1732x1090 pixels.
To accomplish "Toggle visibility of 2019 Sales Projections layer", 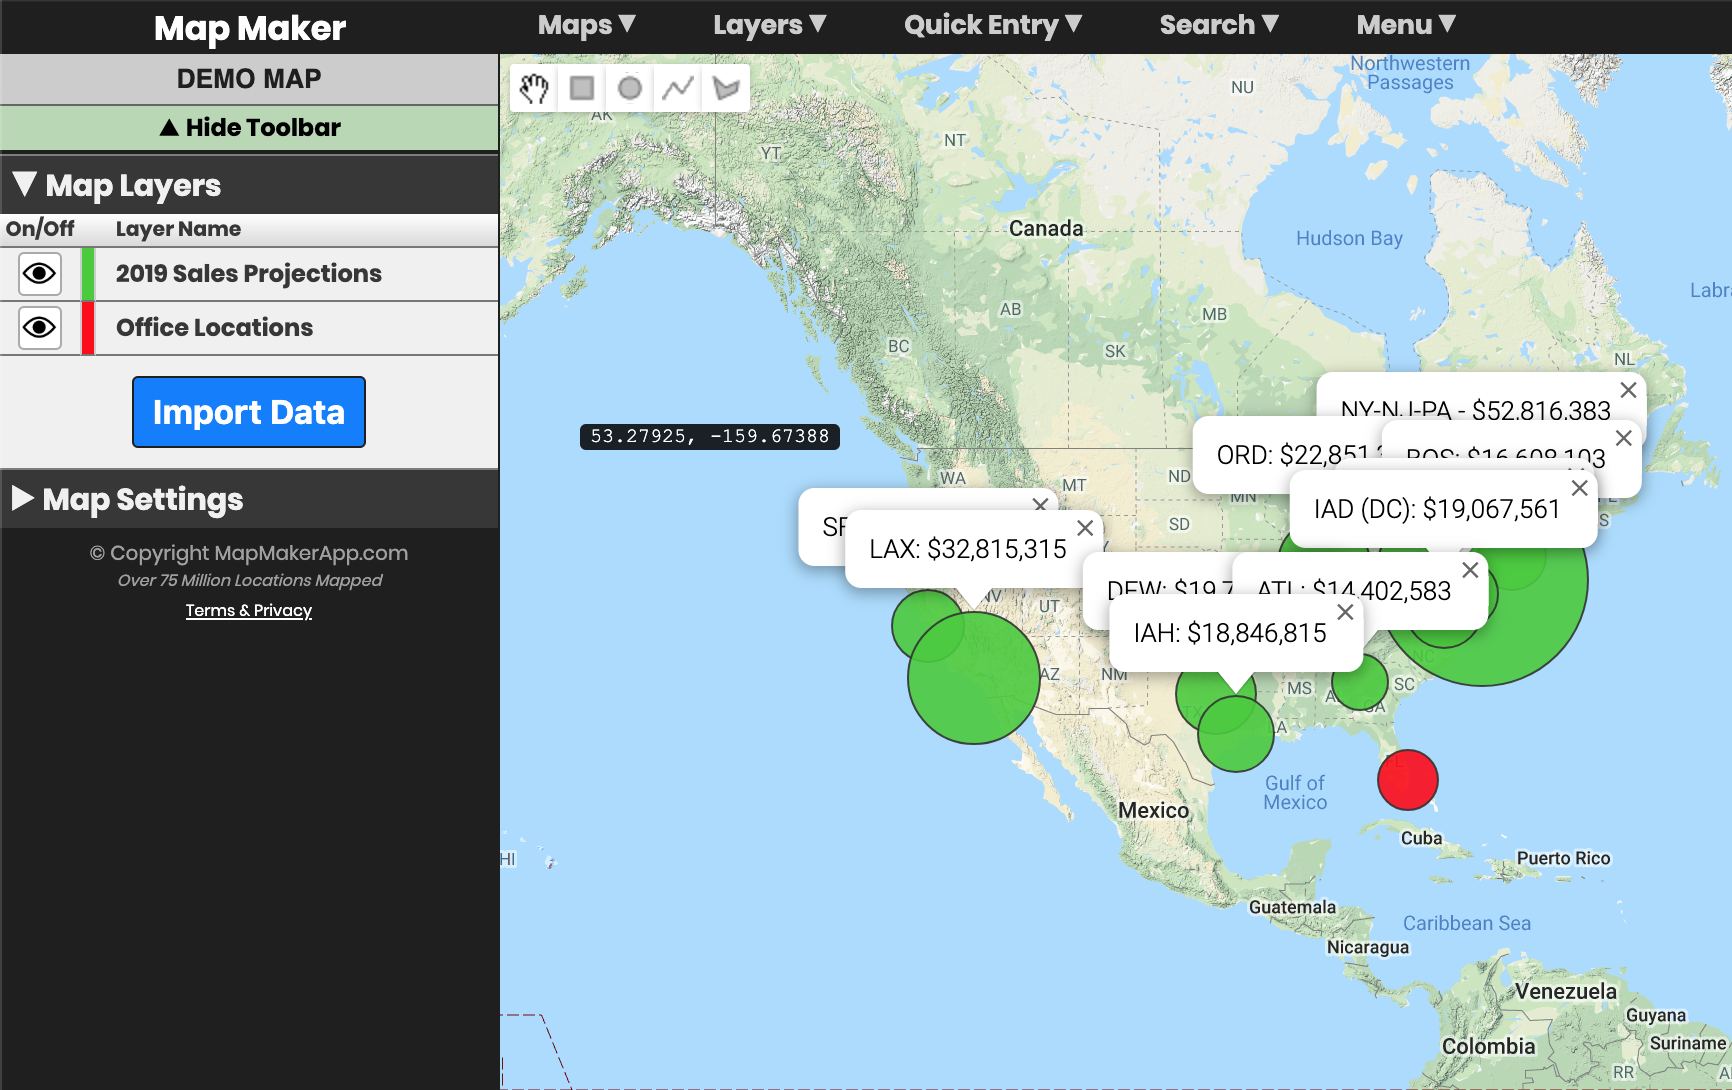I will [39, 273].
